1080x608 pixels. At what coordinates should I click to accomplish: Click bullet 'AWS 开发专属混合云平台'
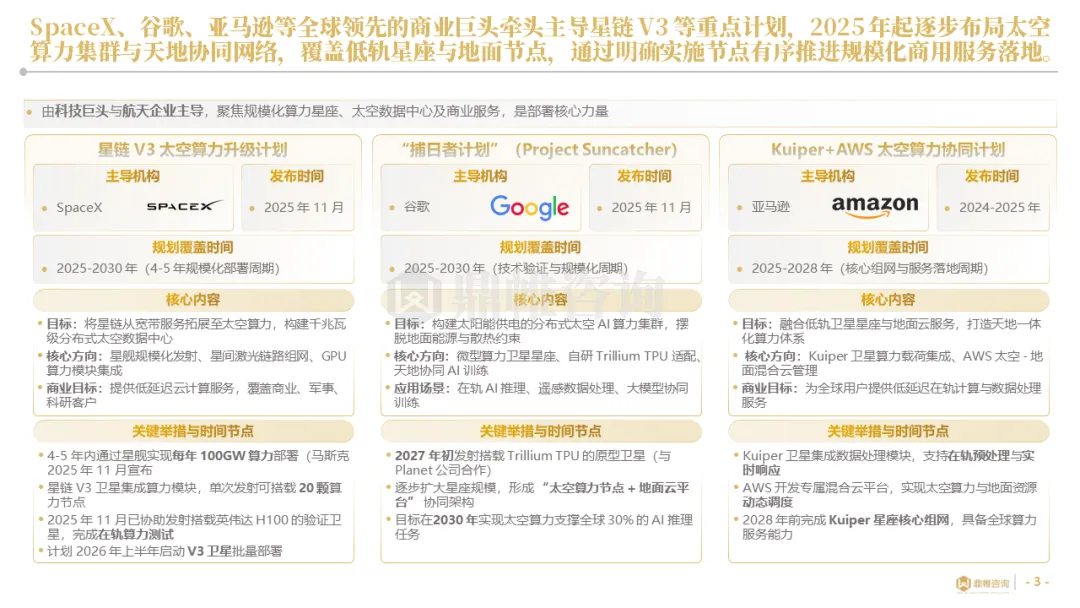pos(890,495)
